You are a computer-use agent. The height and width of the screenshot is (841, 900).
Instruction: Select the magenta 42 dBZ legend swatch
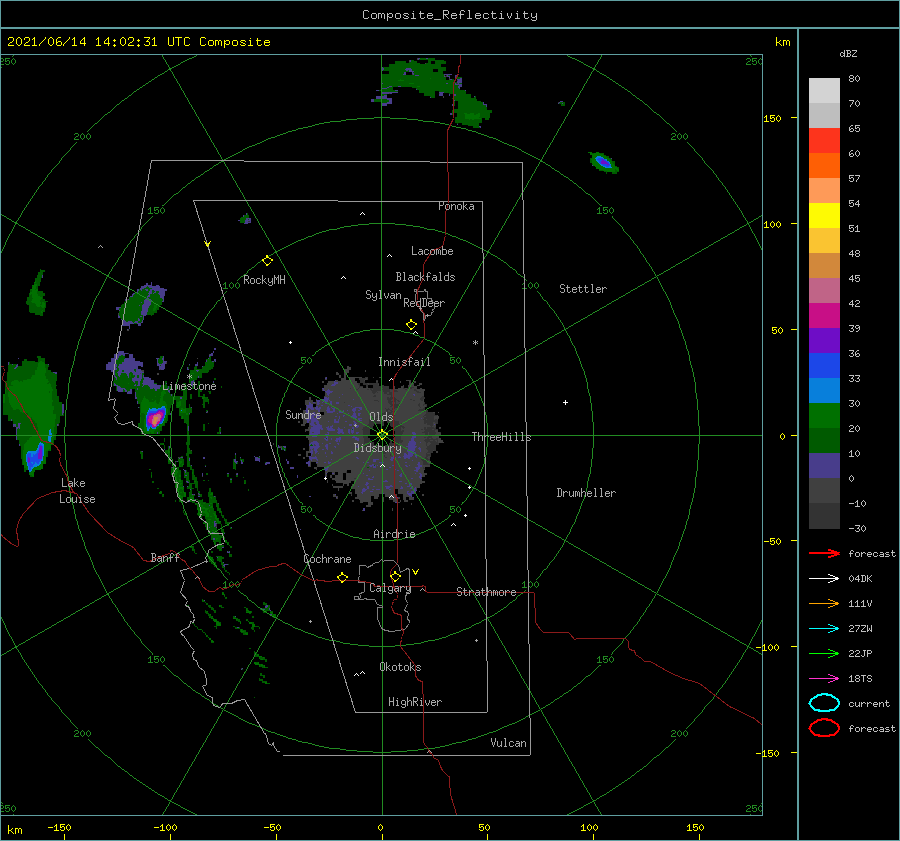pyautogui.click(x=824, y=315)
